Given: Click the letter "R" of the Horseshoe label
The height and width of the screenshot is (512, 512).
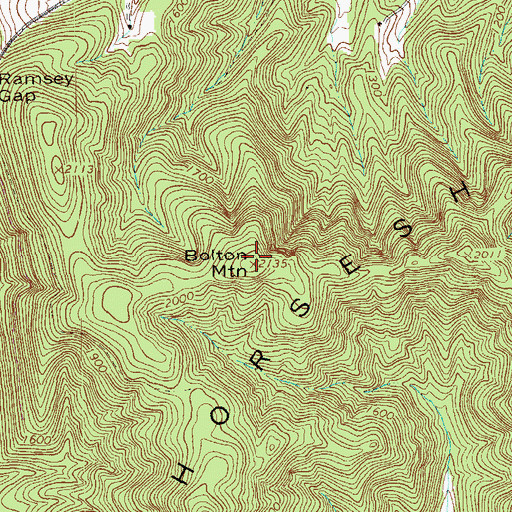Looking at the screenshot, I should [x=260, y=360].
